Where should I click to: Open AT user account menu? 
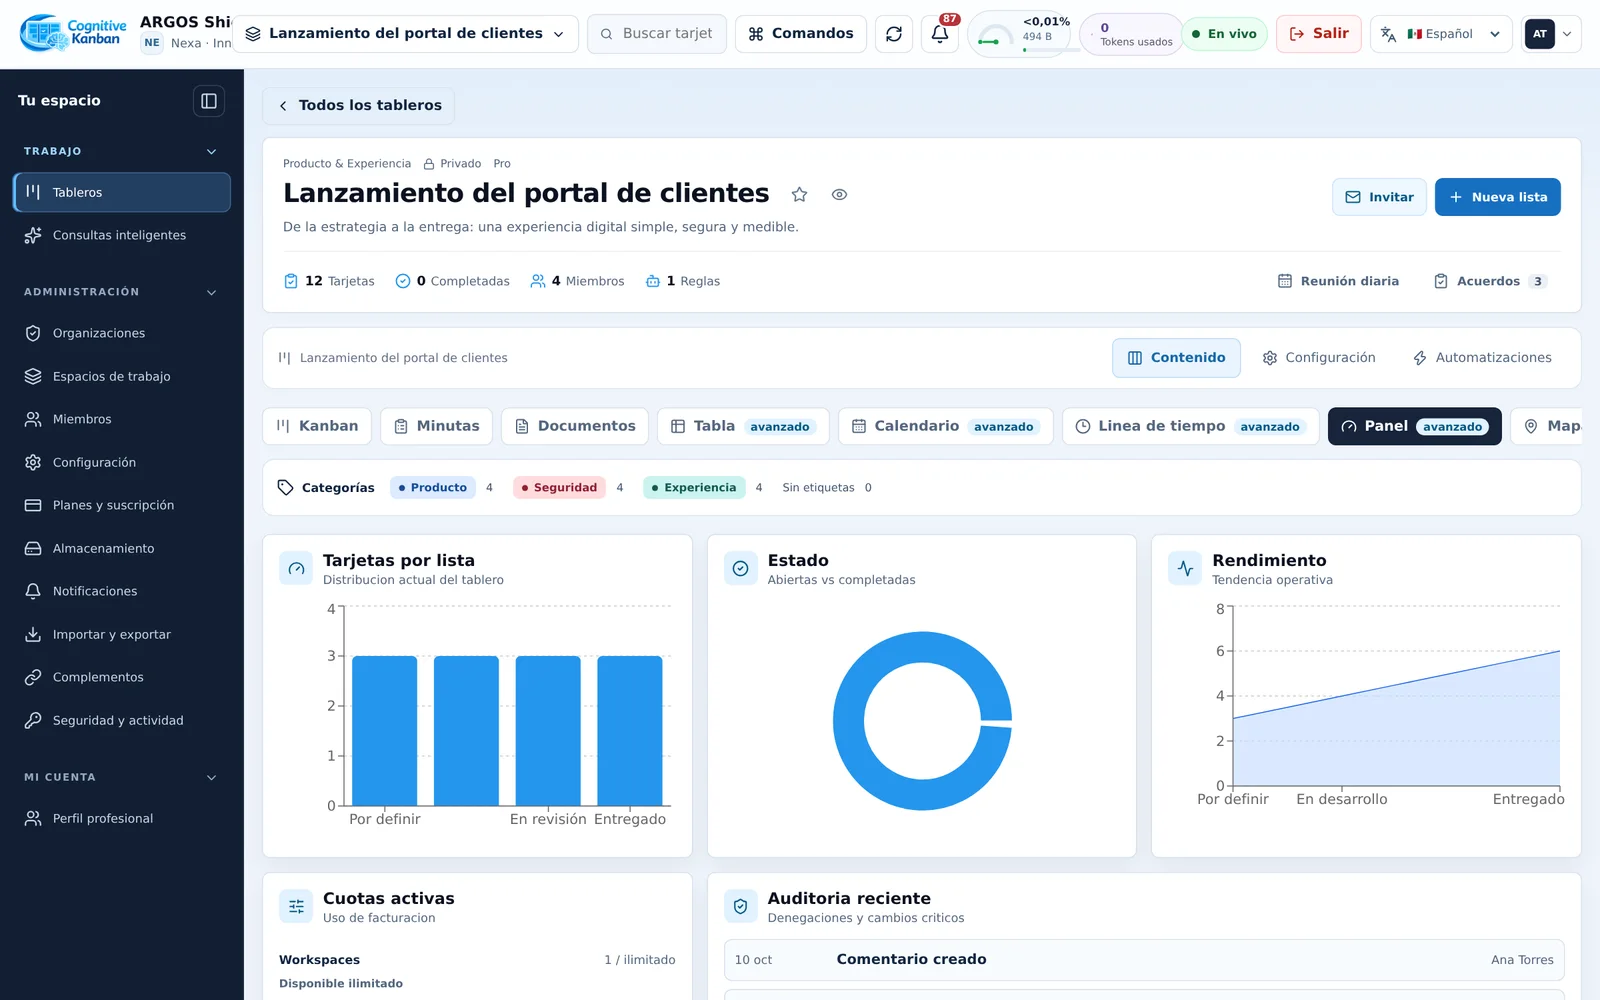(x=1551, y=34)
